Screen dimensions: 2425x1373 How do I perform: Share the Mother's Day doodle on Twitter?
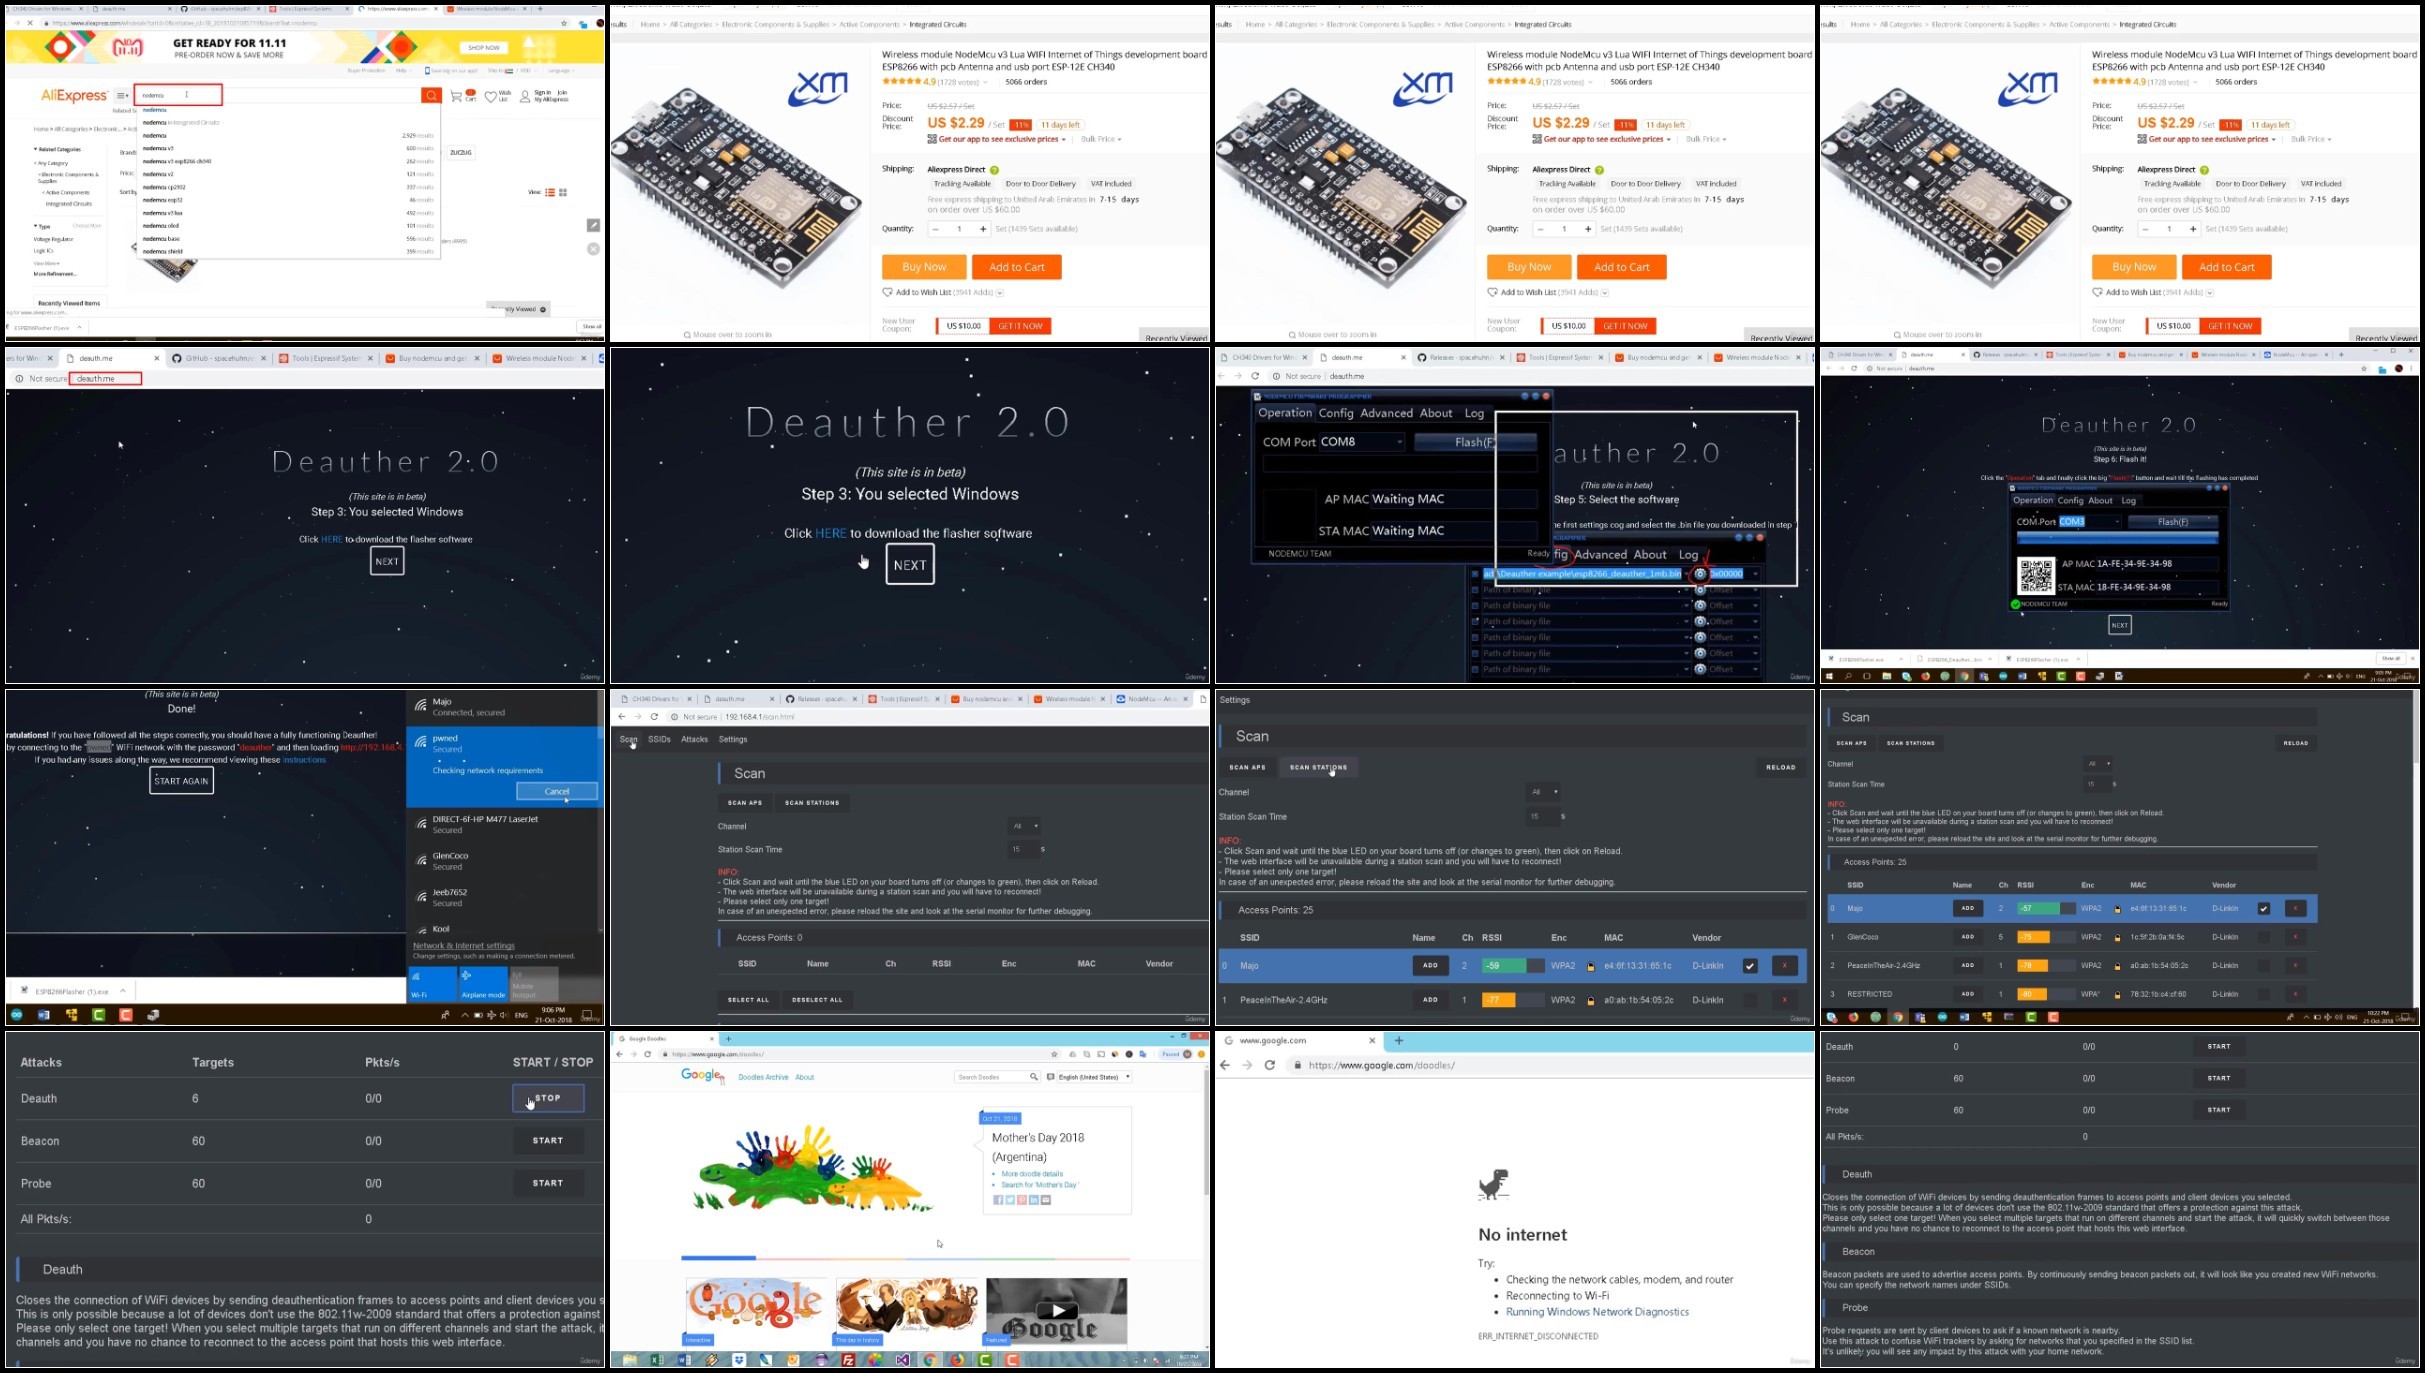point(1010,1200)
